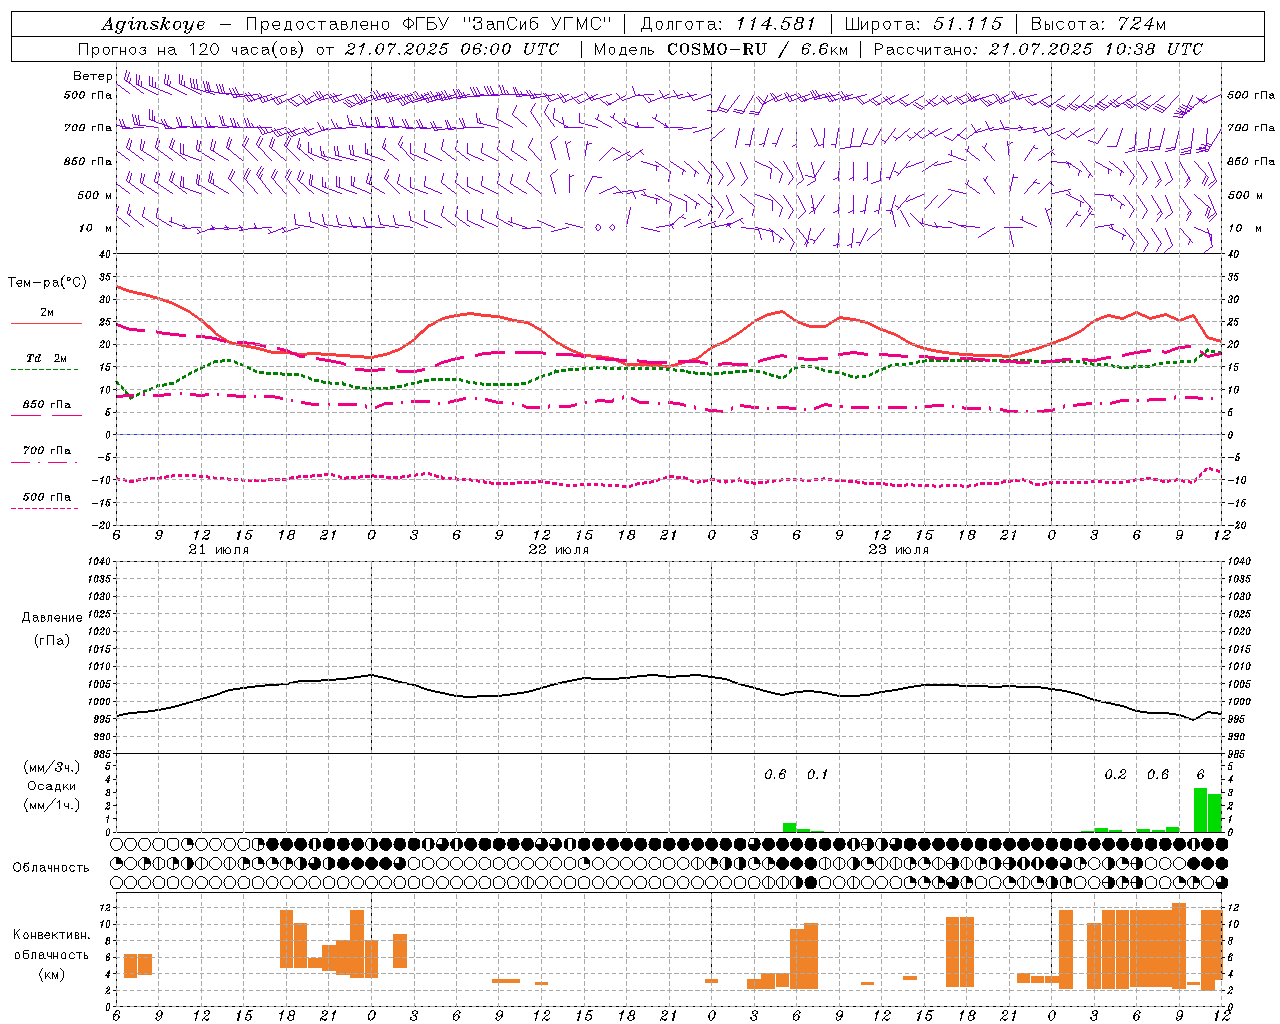Click "700 гПа" dash-dot entry in temperature legend
Image resolution: width=1280 pixels, height=1024 pixels.
click(47, 451)
